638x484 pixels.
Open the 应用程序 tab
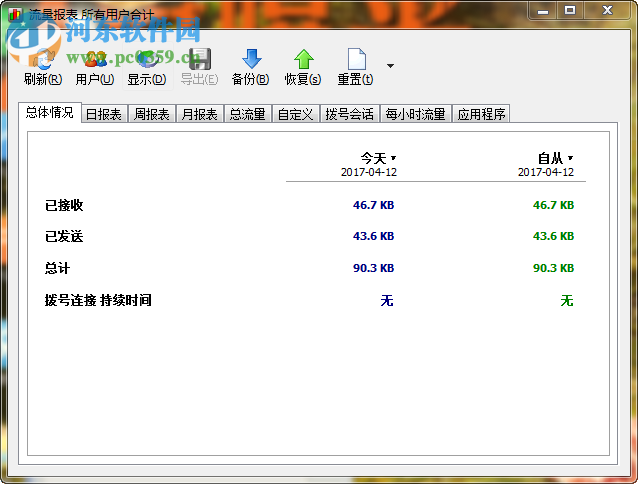(481, 114)
